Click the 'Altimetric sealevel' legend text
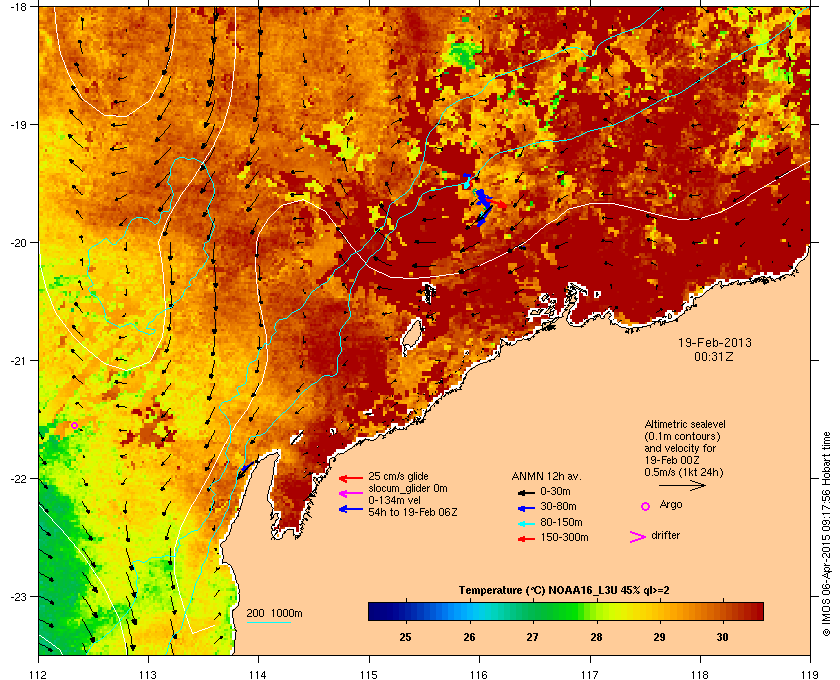This screenshot has height=680, width=840. click(685, 424)
